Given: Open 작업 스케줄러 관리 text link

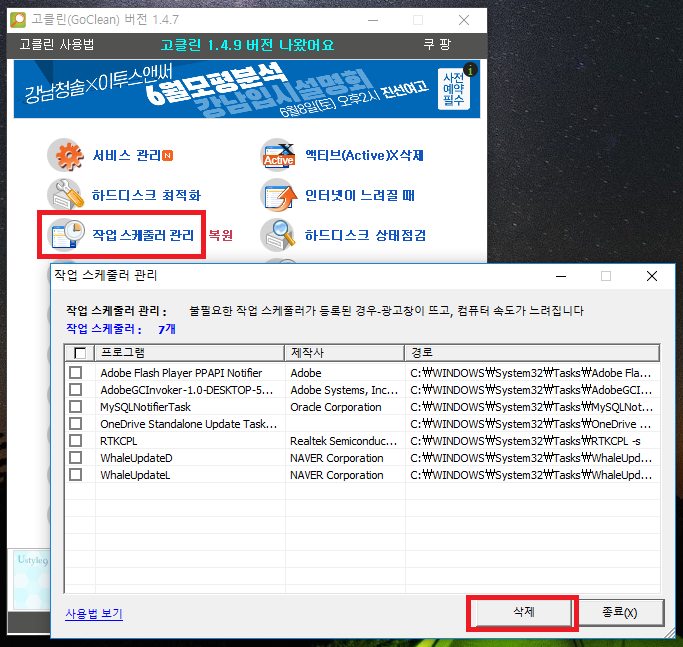Looking at the screenshot, I should [143, 235].
